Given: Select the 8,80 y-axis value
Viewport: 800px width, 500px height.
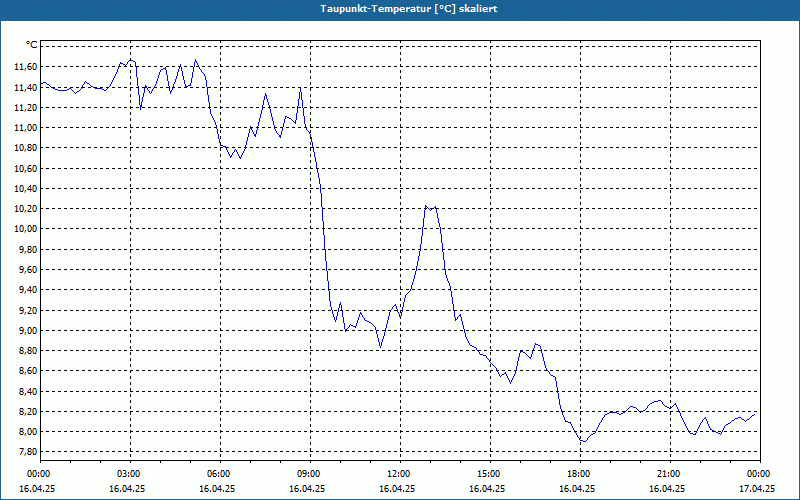Looking at the screenshot, I should point(29,351).
